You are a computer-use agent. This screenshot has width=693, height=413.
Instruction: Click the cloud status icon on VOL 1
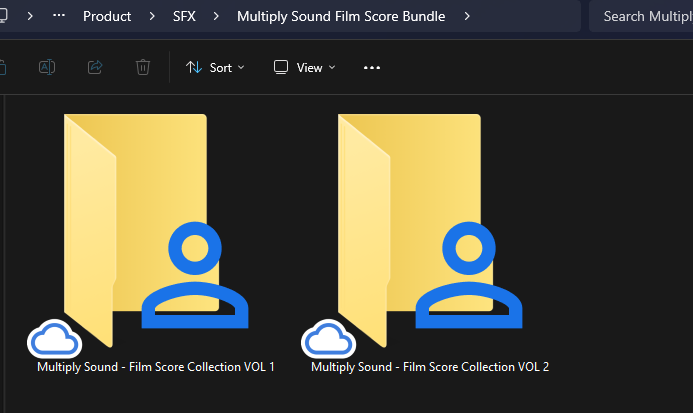tap(54, 339)
